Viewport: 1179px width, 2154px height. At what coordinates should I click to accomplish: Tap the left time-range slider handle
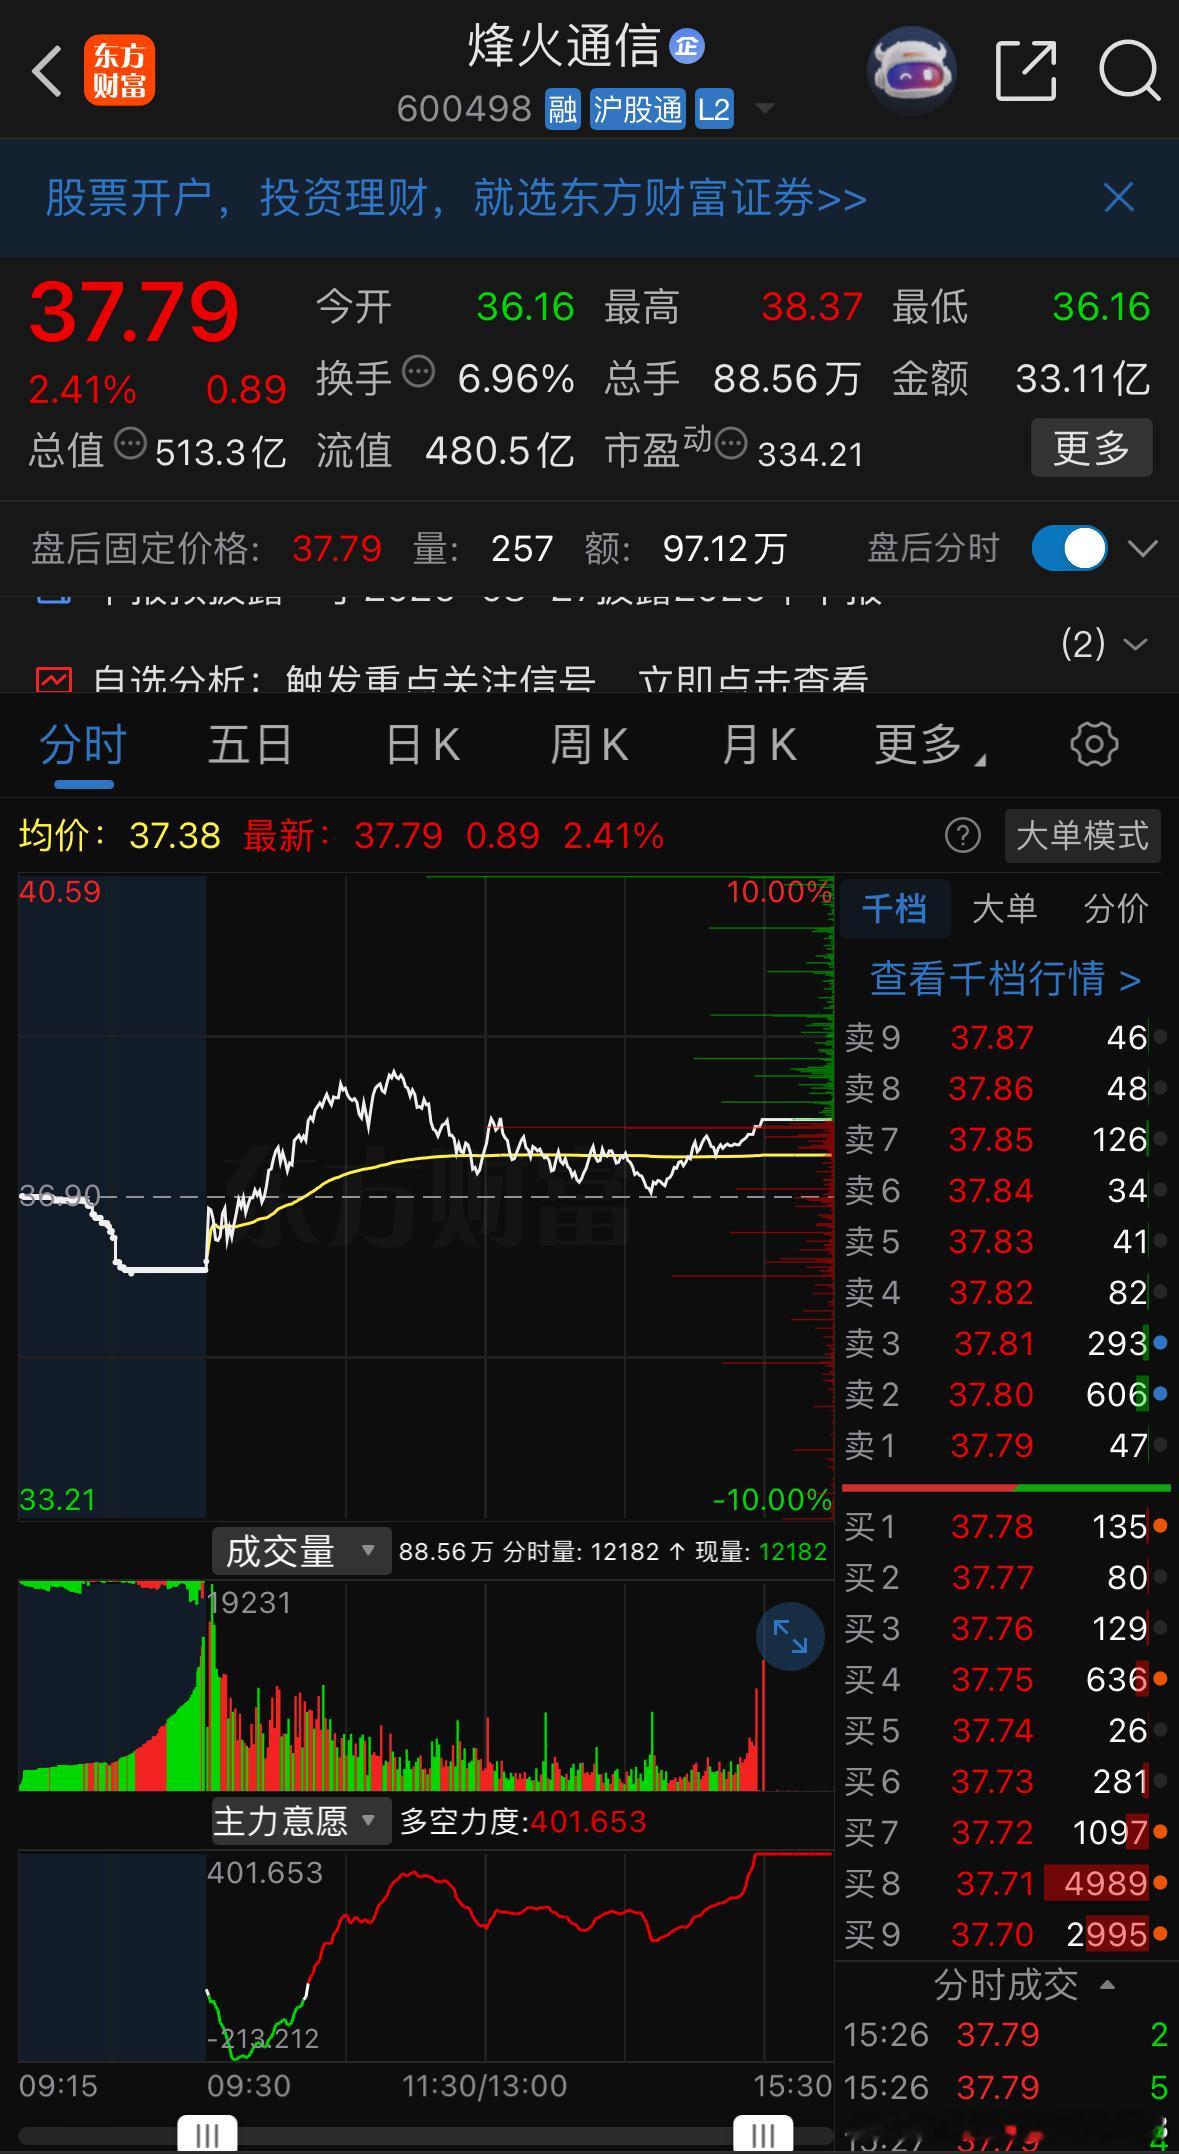click(x=207, y=2135)
